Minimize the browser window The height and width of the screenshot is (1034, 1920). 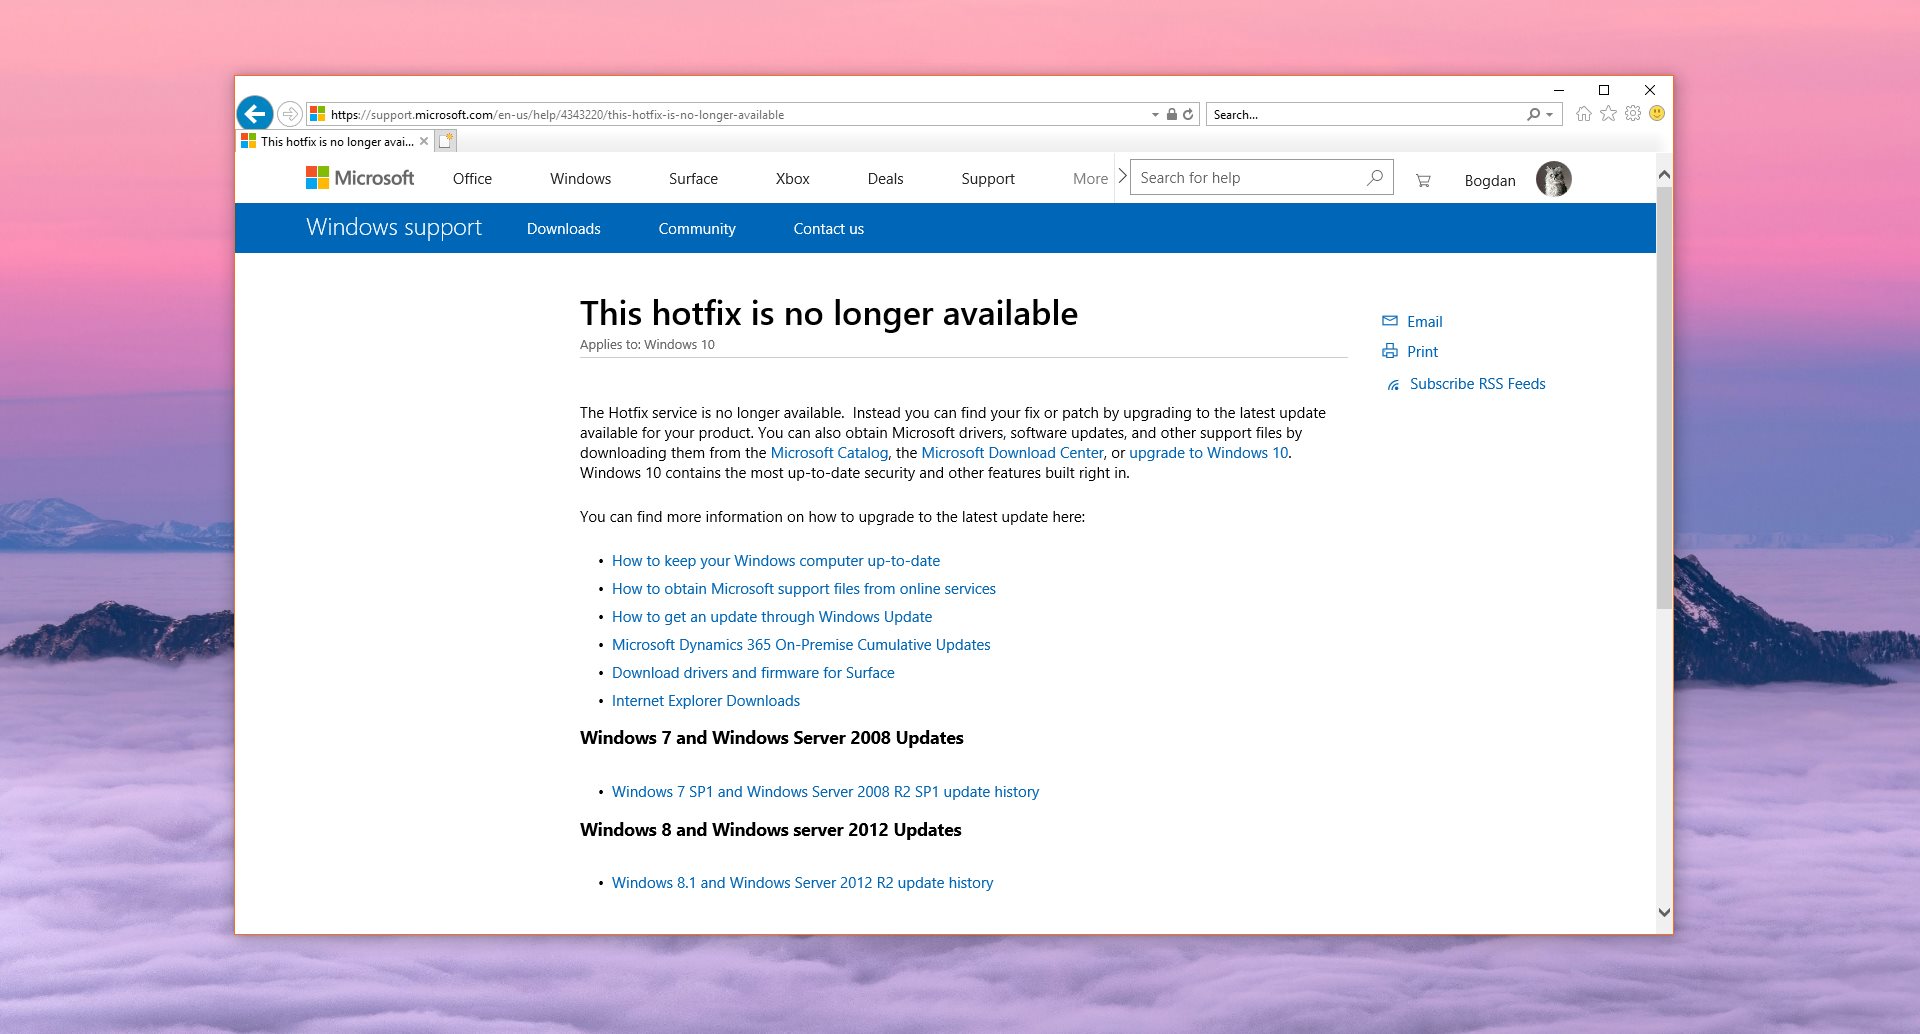pyautogui.click(x=1558, y=90)
